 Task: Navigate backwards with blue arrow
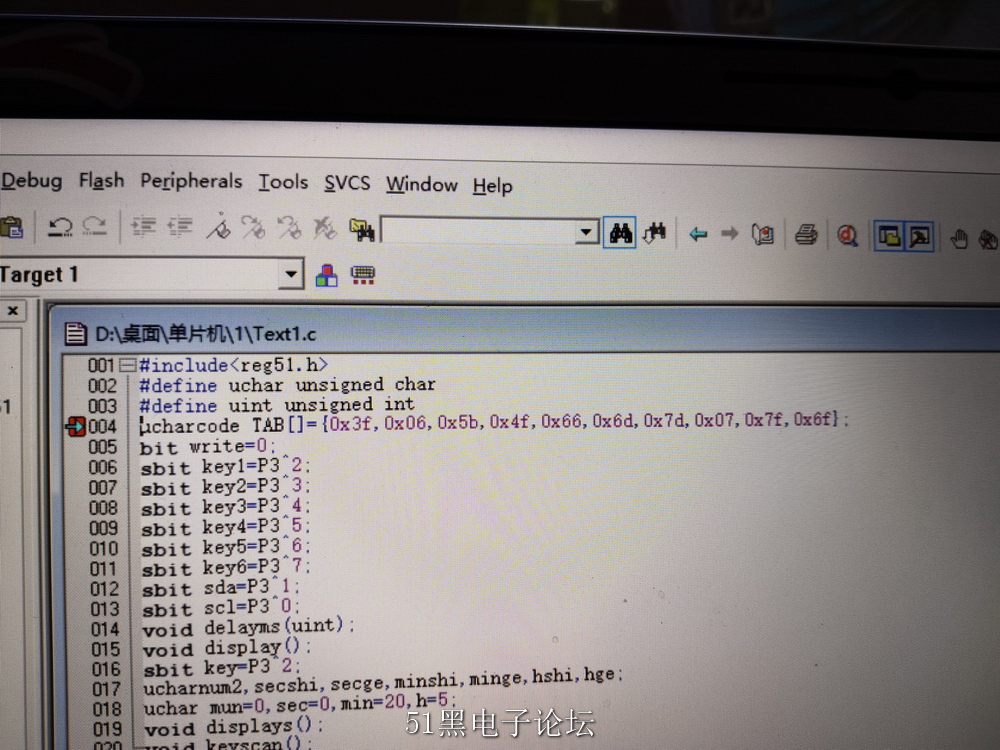(698, 234)
